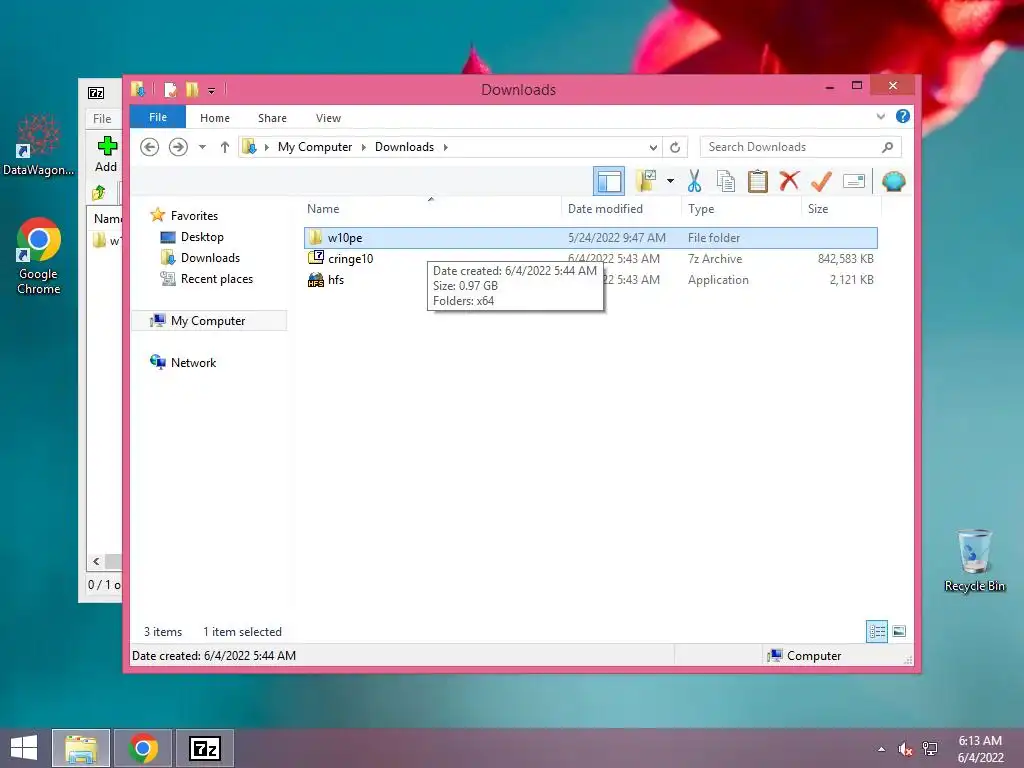Viewport: 1024px width, 768px height.
Task: Click the Search Downloads field
Action: (x=801, y=147)
